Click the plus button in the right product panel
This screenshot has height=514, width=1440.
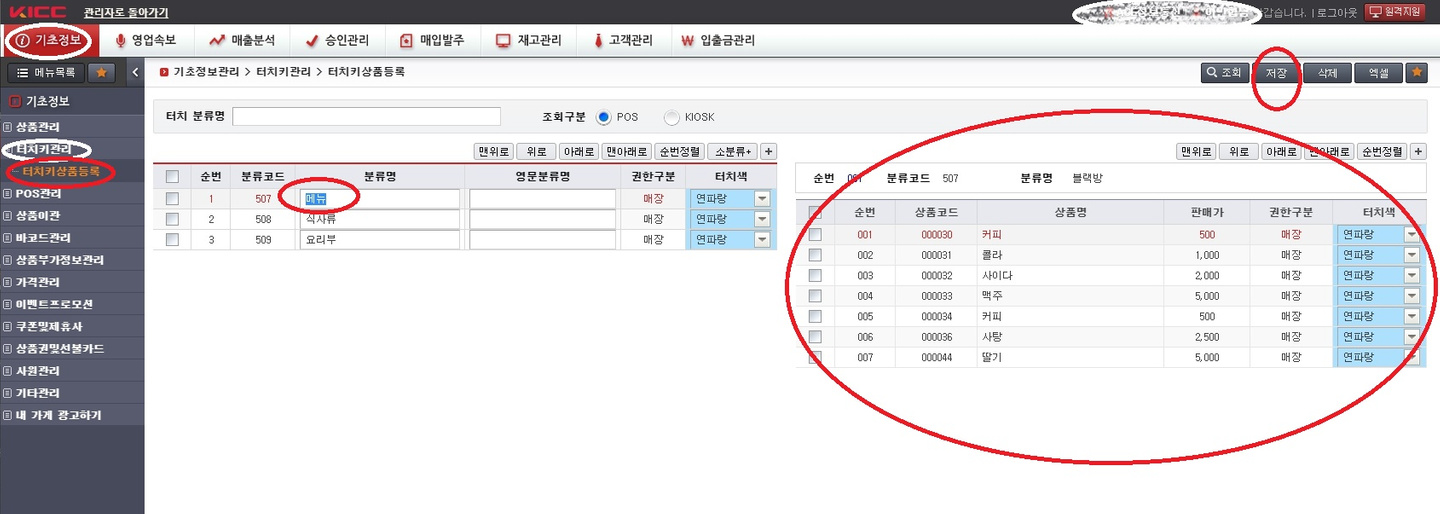[x=1418, y=152]
